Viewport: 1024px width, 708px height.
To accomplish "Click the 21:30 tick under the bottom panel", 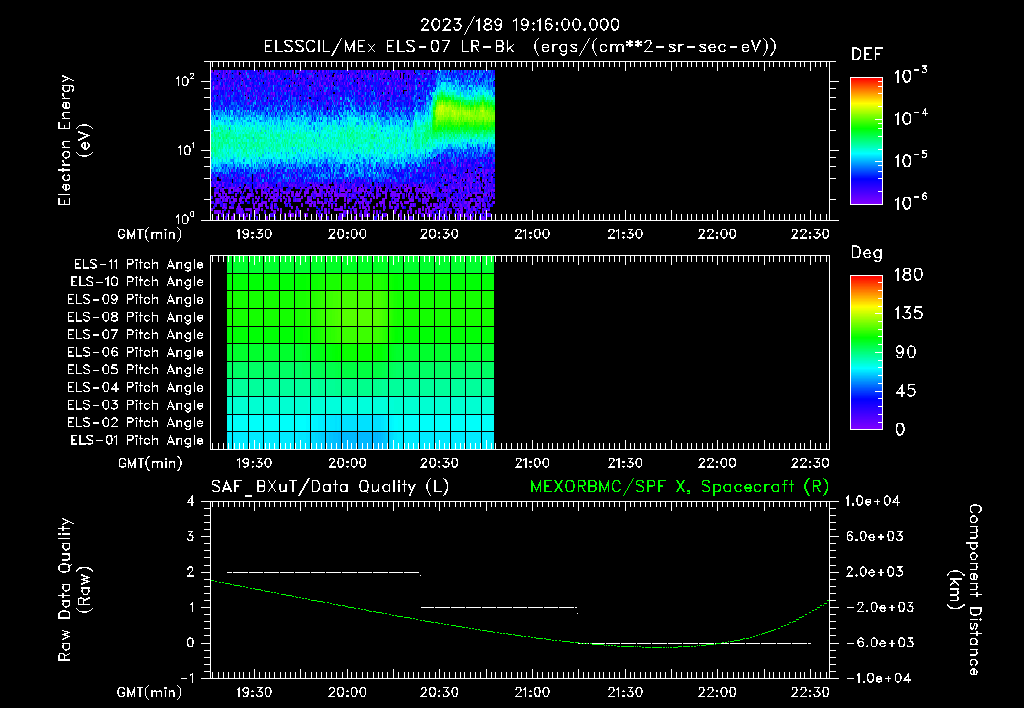I will [x=624, y=692].
